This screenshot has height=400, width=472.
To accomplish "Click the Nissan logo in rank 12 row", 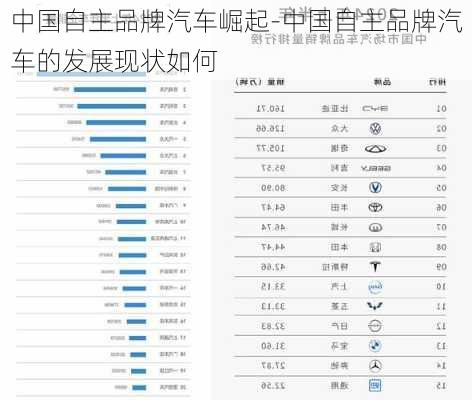I will (x=375, y=326).
